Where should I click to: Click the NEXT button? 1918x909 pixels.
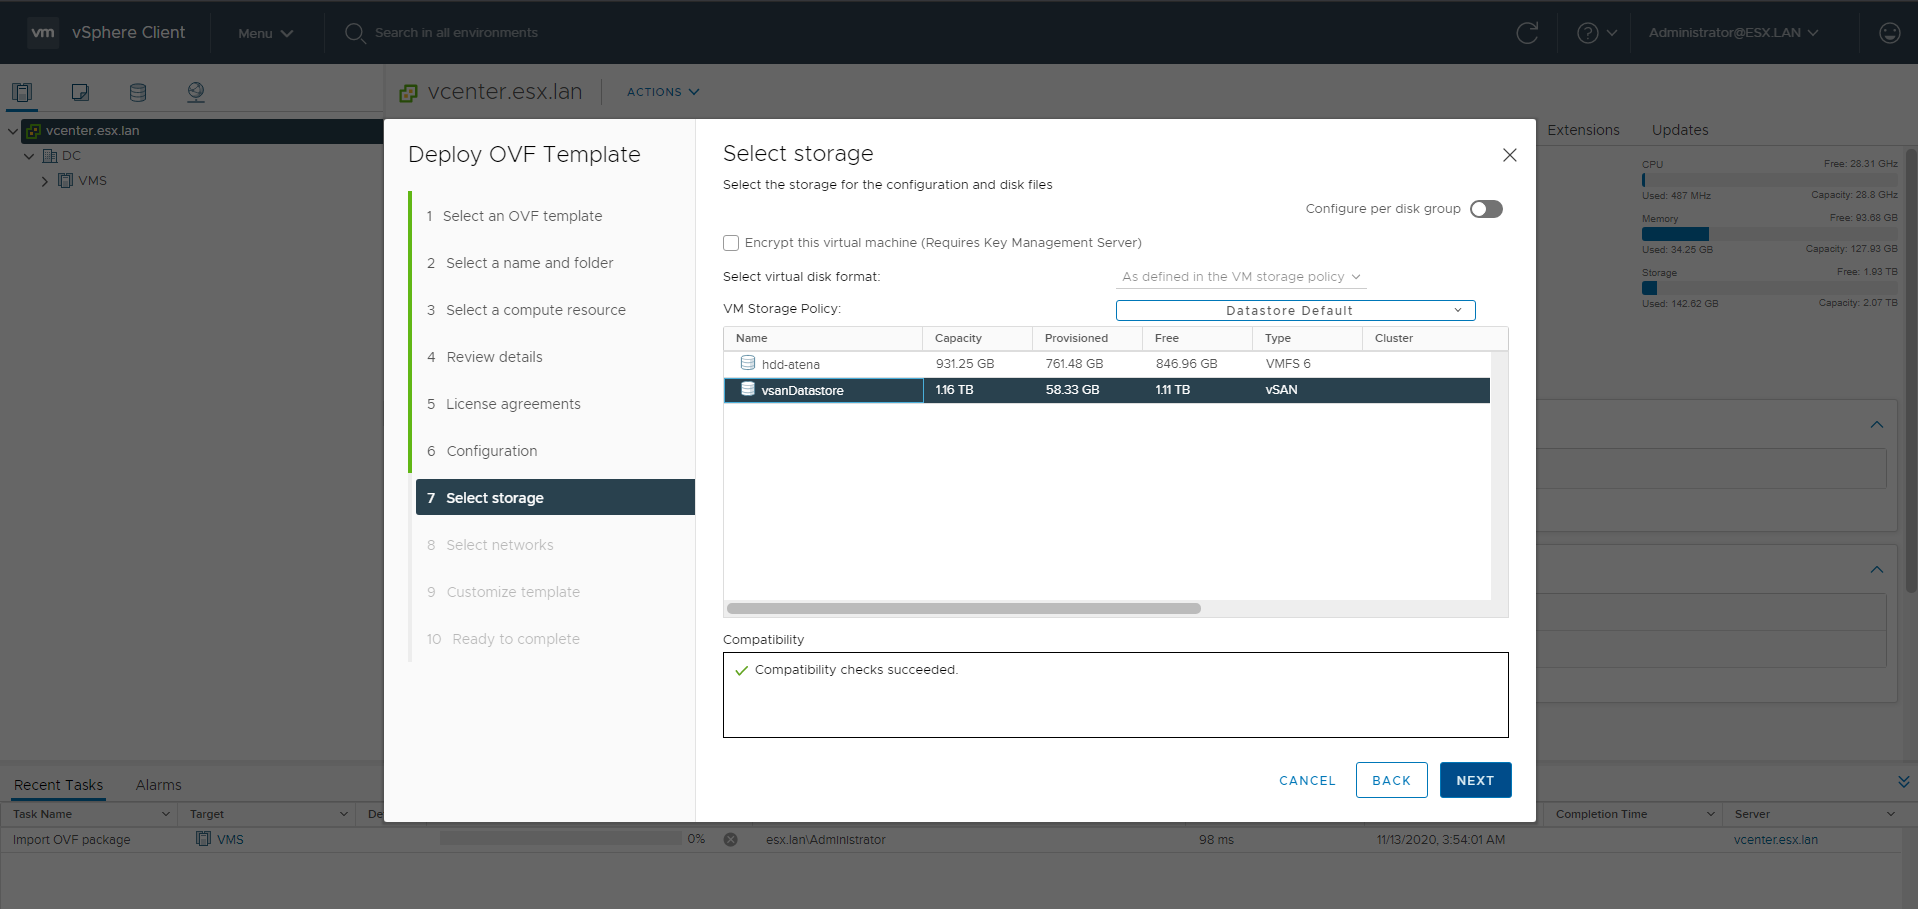[1475, 780]
